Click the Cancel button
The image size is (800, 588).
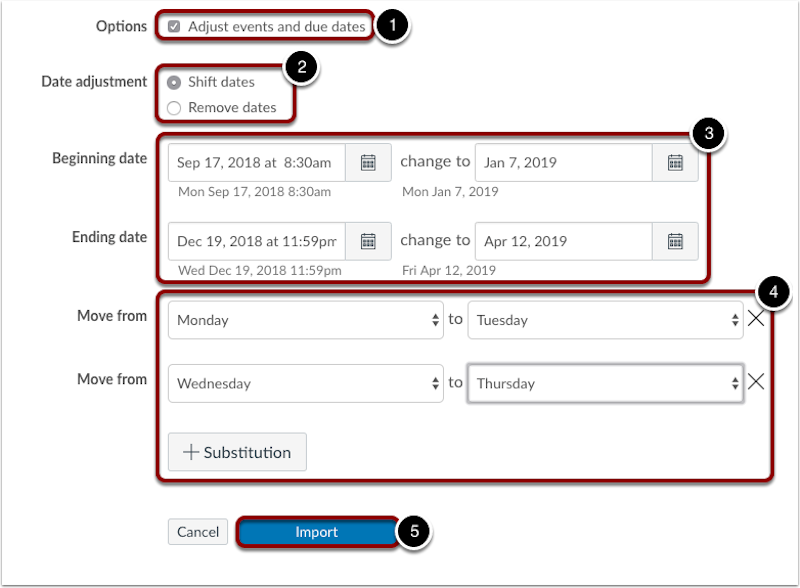pyautogui.click(x=198, y=532)
